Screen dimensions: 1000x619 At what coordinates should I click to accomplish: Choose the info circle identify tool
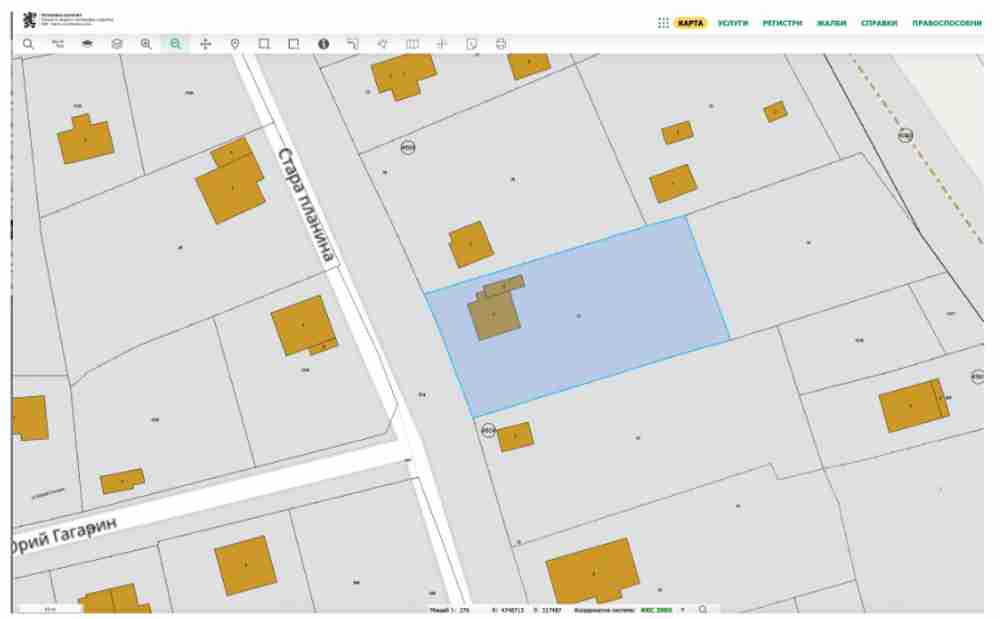point(323,44)
